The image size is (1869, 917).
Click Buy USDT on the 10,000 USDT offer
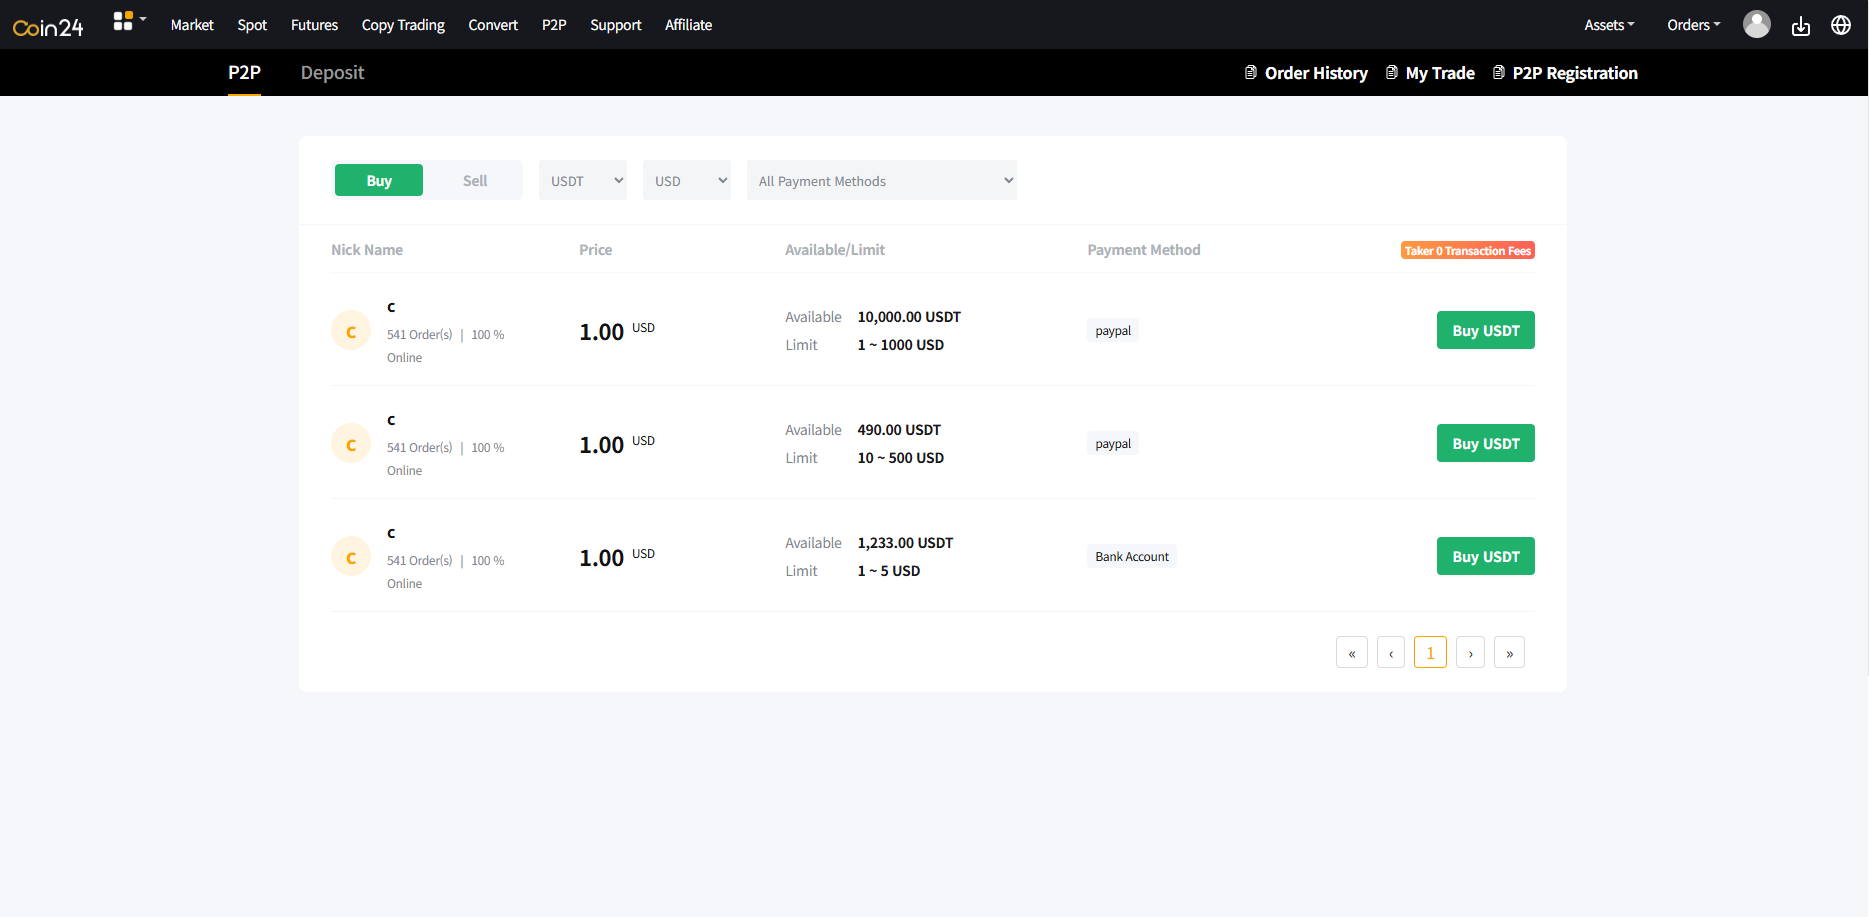pyautogui.click(x=1485, y=330)
